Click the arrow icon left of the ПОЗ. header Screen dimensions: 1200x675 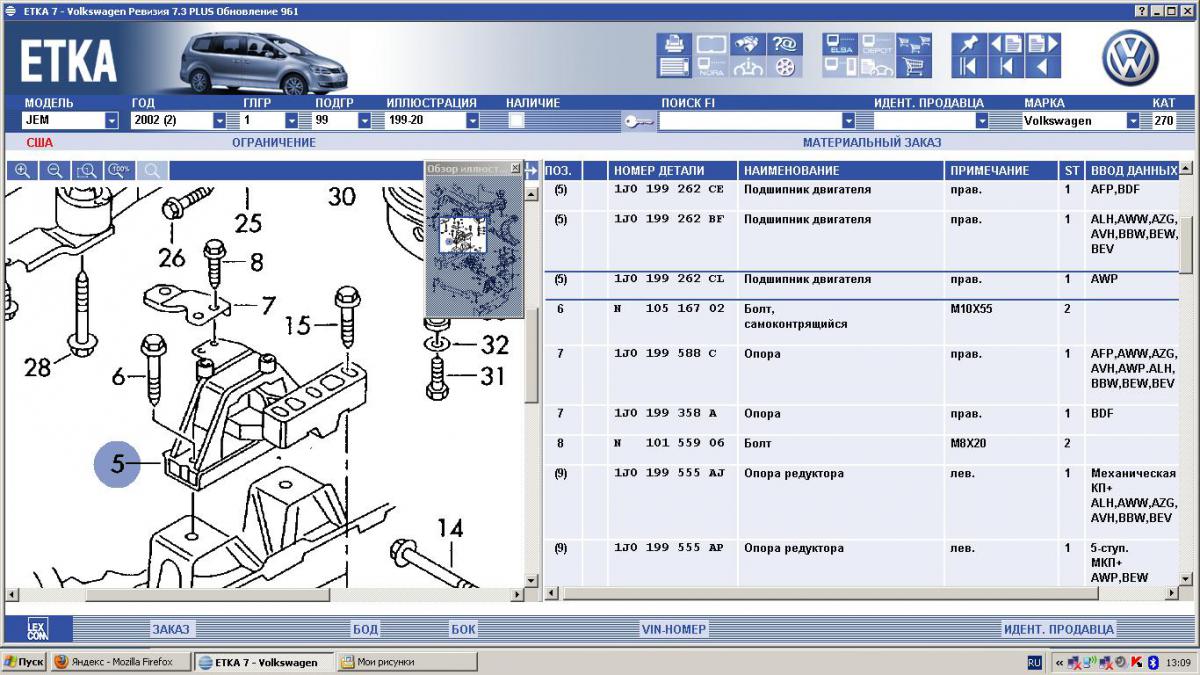tap(531, 171)
